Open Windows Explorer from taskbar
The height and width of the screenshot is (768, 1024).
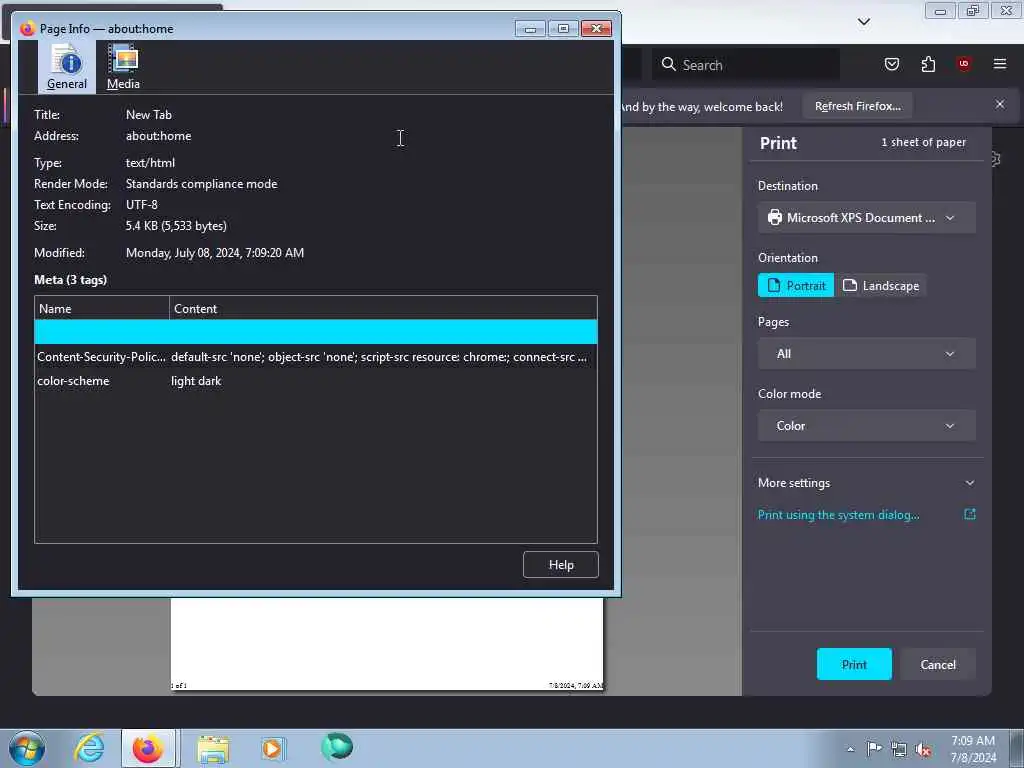tap(213, 748)
